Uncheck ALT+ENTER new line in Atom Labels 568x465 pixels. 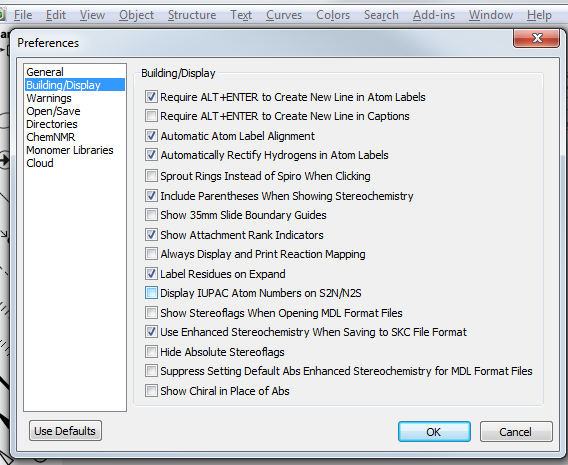(x=151, y=97)
